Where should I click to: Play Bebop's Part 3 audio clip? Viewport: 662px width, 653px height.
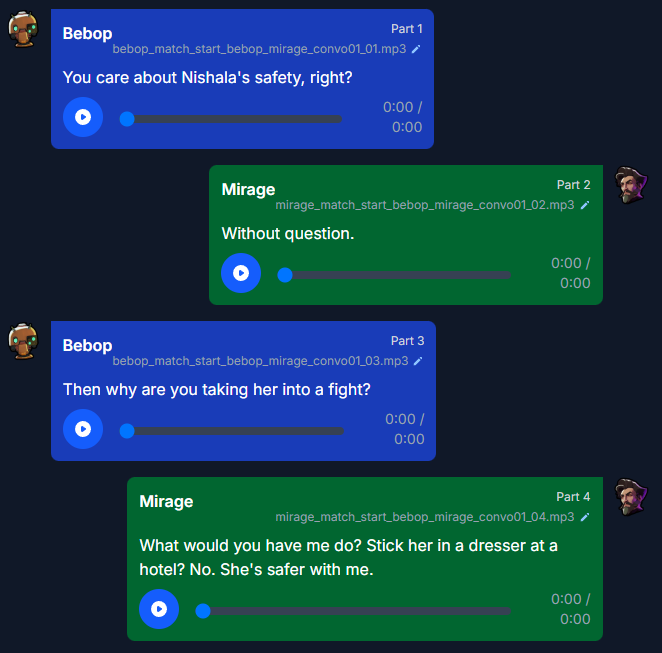(x=83, y=429)
